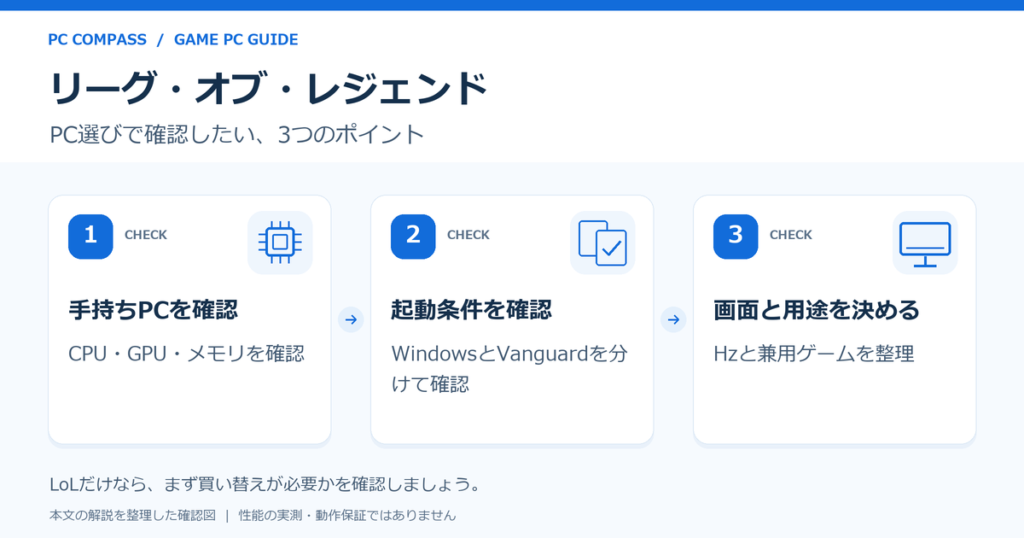Click the footnote 性能の実測・動作保証ではありません
1024x538 pixels.
point(347,515)
